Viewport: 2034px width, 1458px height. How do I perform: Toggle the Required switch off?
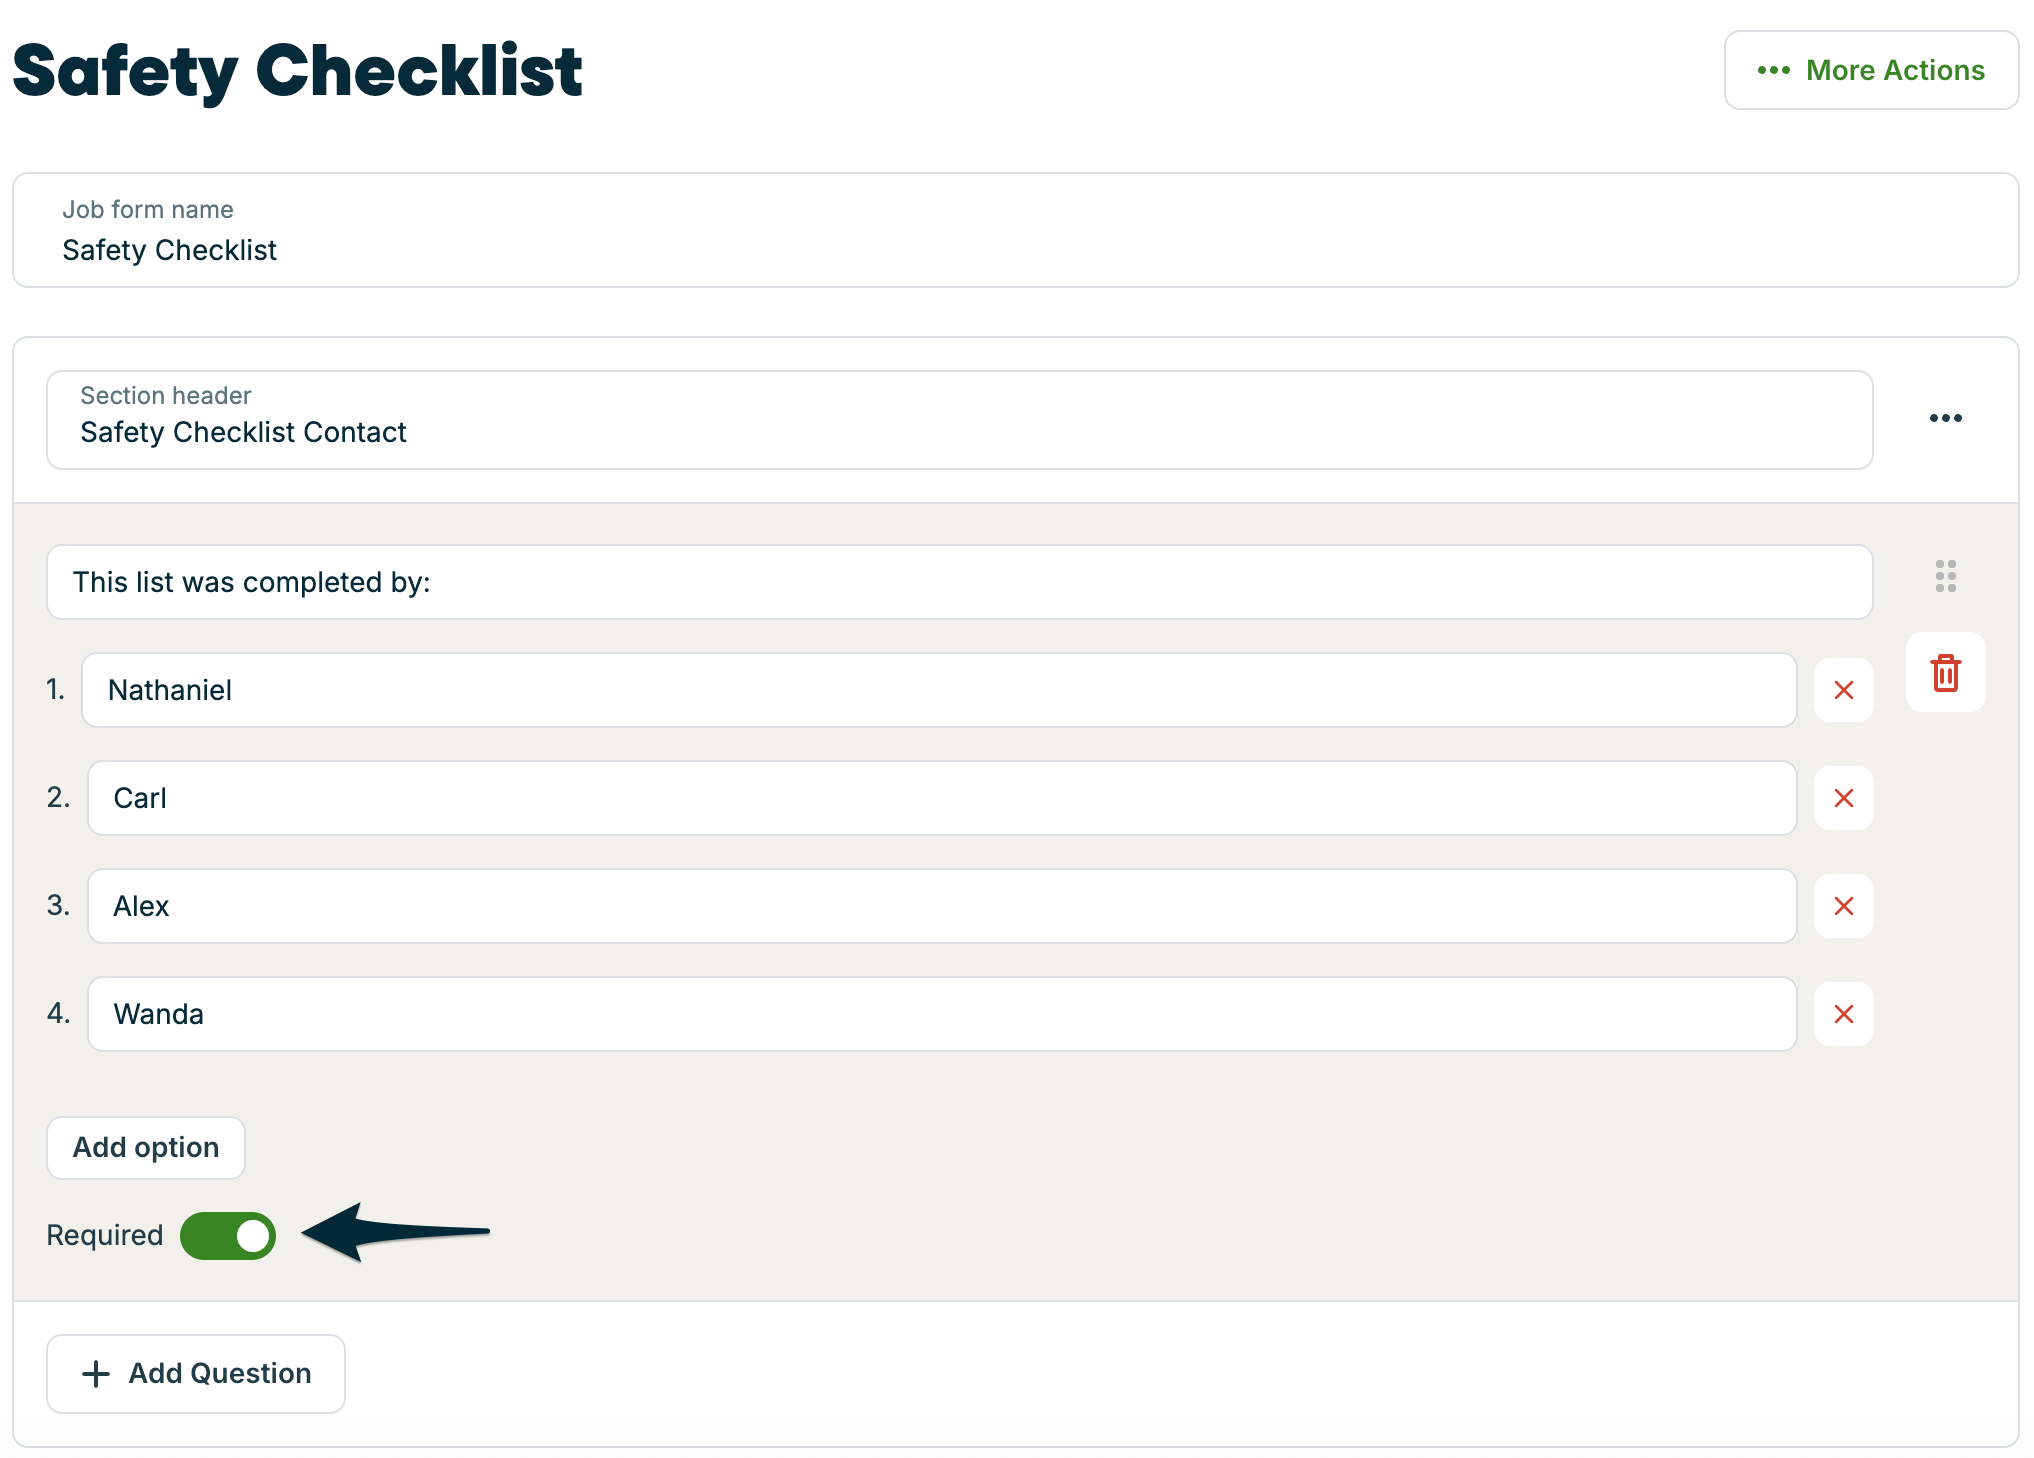[228, 1236]
